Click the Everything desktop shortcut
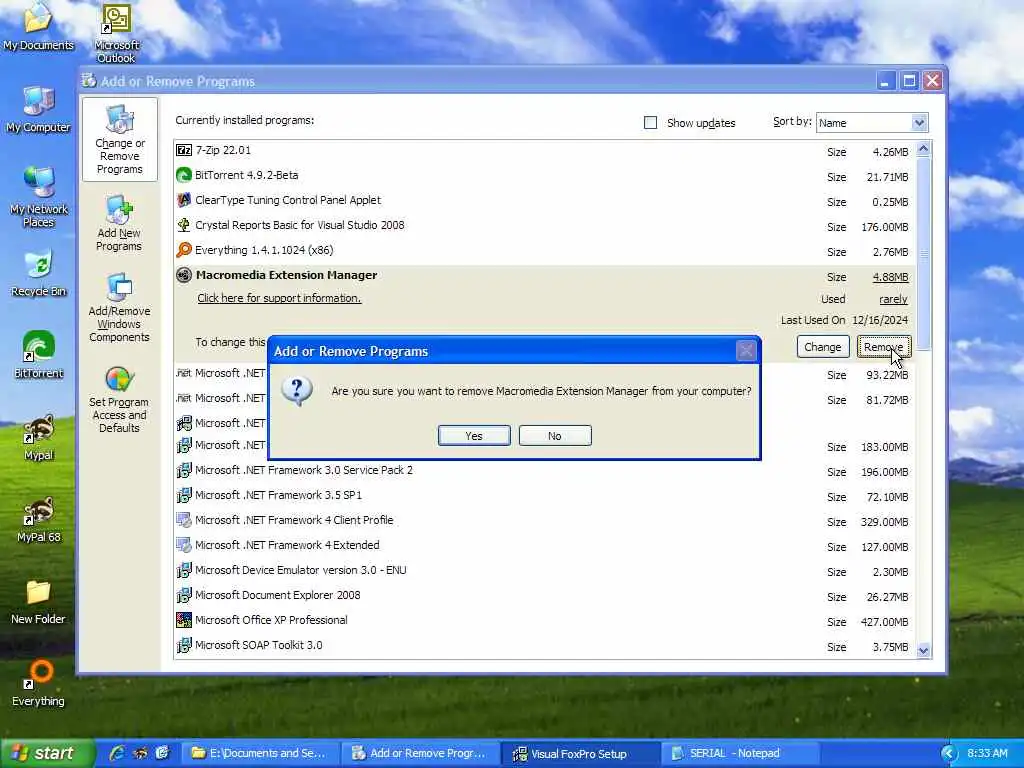The height and width of the screenshot is (768, 1024). tap(38, 683)
